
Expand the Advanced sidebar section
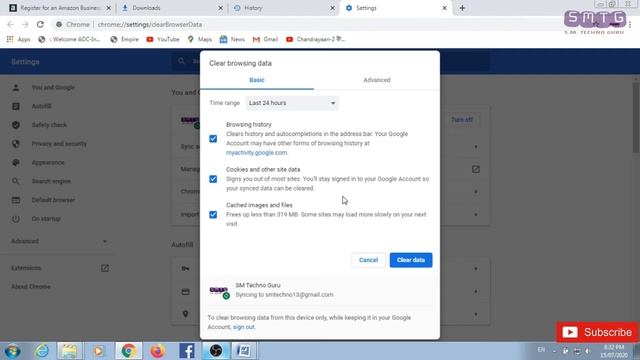[x=59, y=241]
